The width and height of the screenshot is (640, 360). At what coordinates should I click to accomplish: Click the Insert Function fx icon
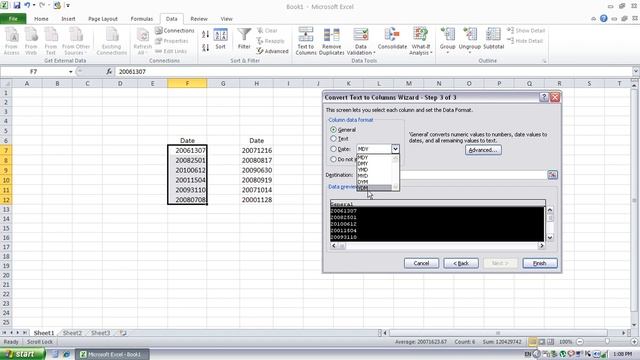109,71
